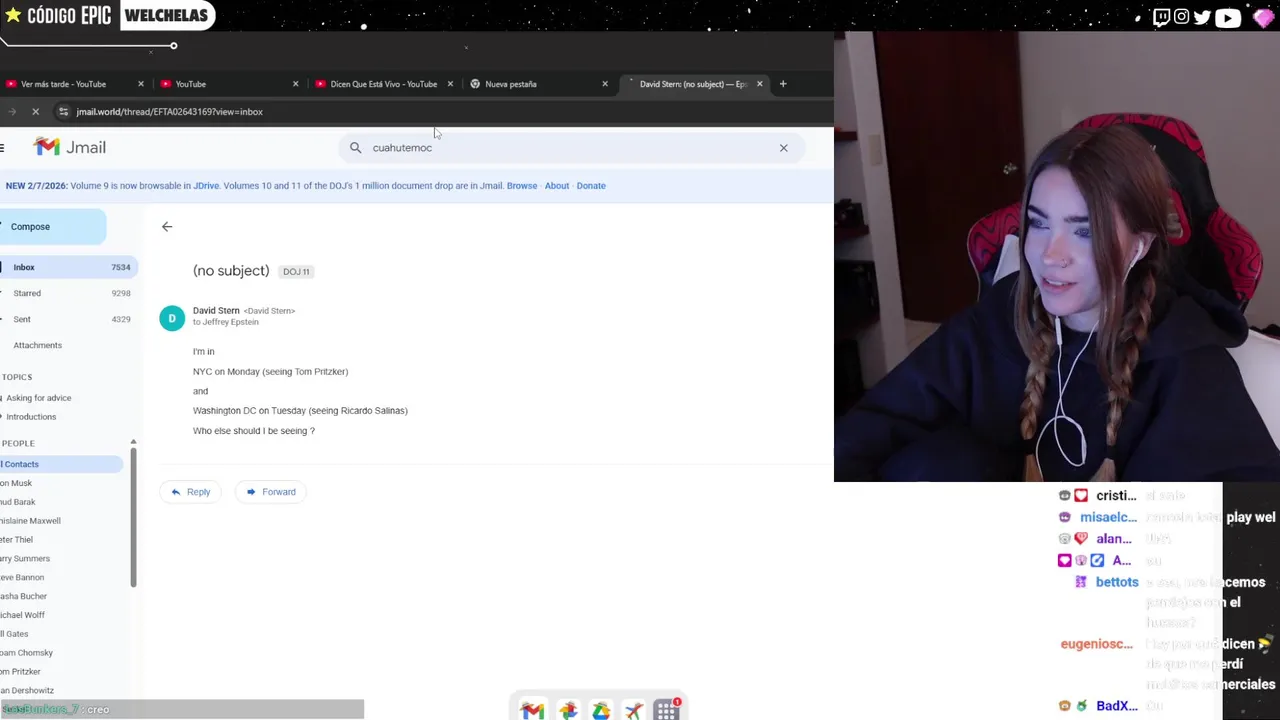Open site info icon in address bar
This screenshot has width=1280, height=720.
(x=63, y=112)
